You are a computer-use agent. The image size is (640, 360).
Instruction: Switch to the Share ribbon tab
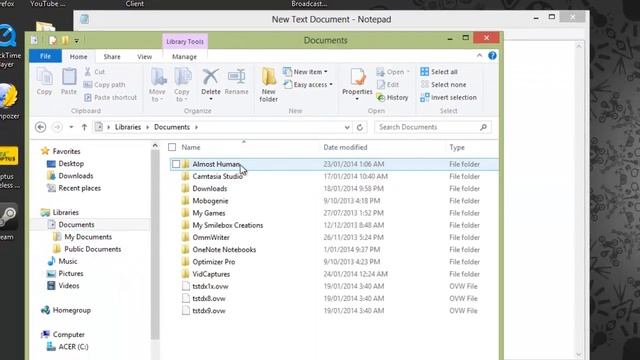click(x=112, y=57)
